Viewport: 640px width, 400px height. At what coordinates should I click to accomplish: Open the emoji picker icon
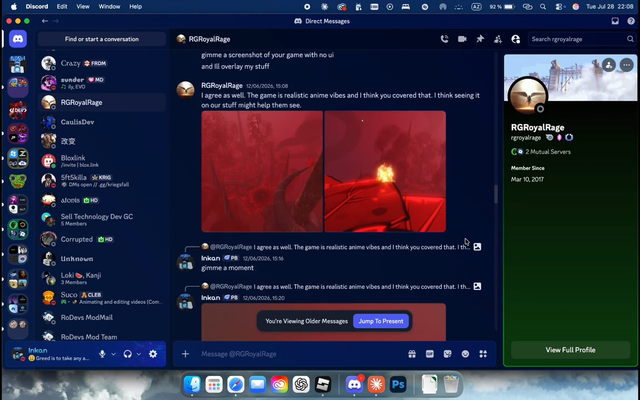point(465,354)
